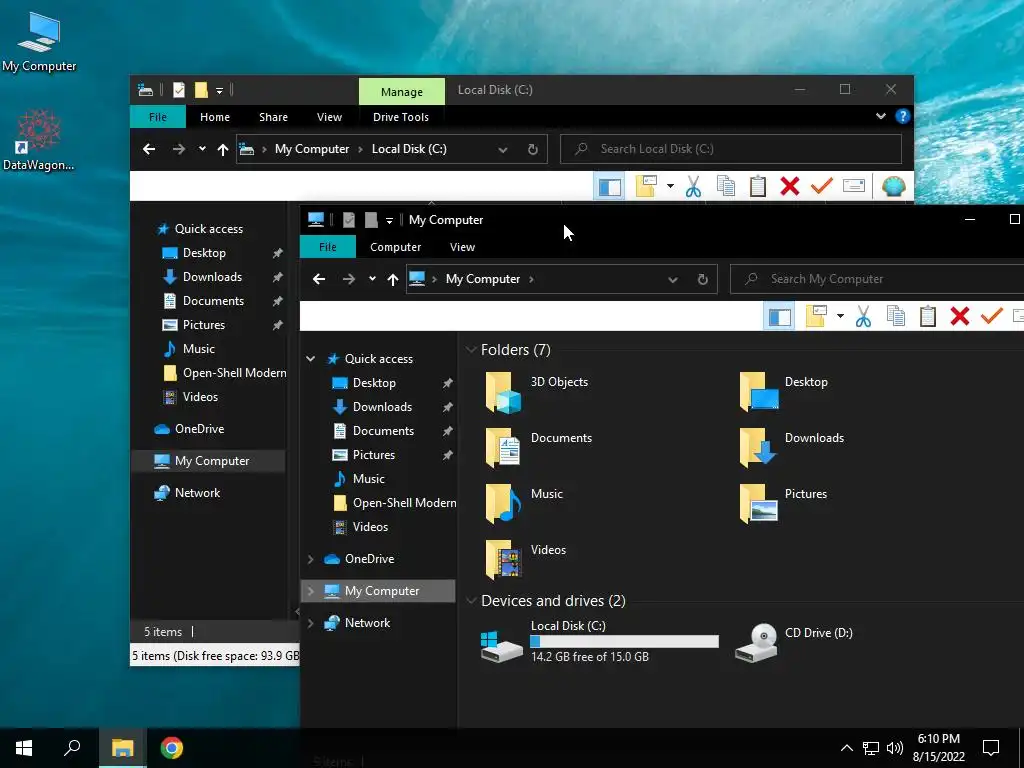This screenshot has height=768, width=1024.
Task: Click Local Disk (C:) capacity bar
Action: coord(624,641)
